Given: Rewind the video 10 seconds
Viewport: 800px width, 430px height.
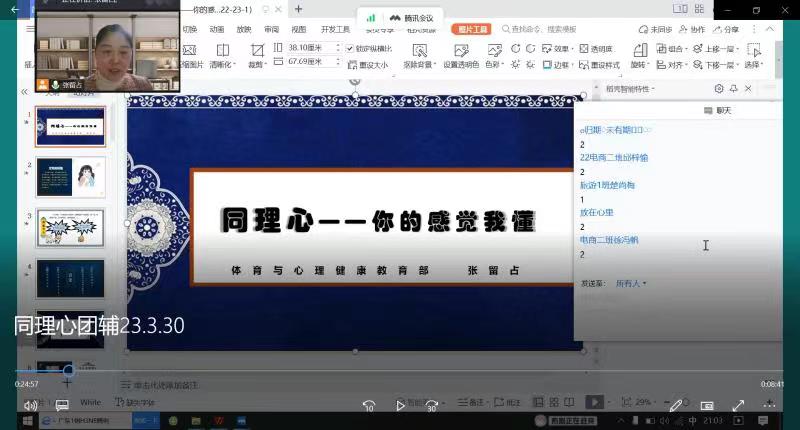Looking at the screenshot, I should pos(369,405).
